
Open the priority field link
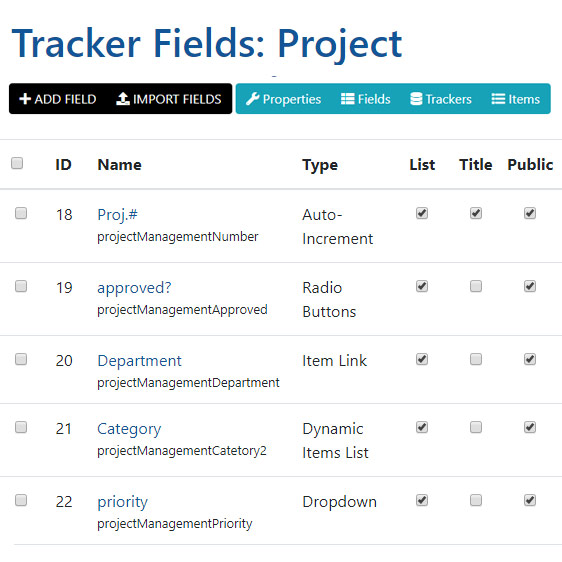pos(122,502)
